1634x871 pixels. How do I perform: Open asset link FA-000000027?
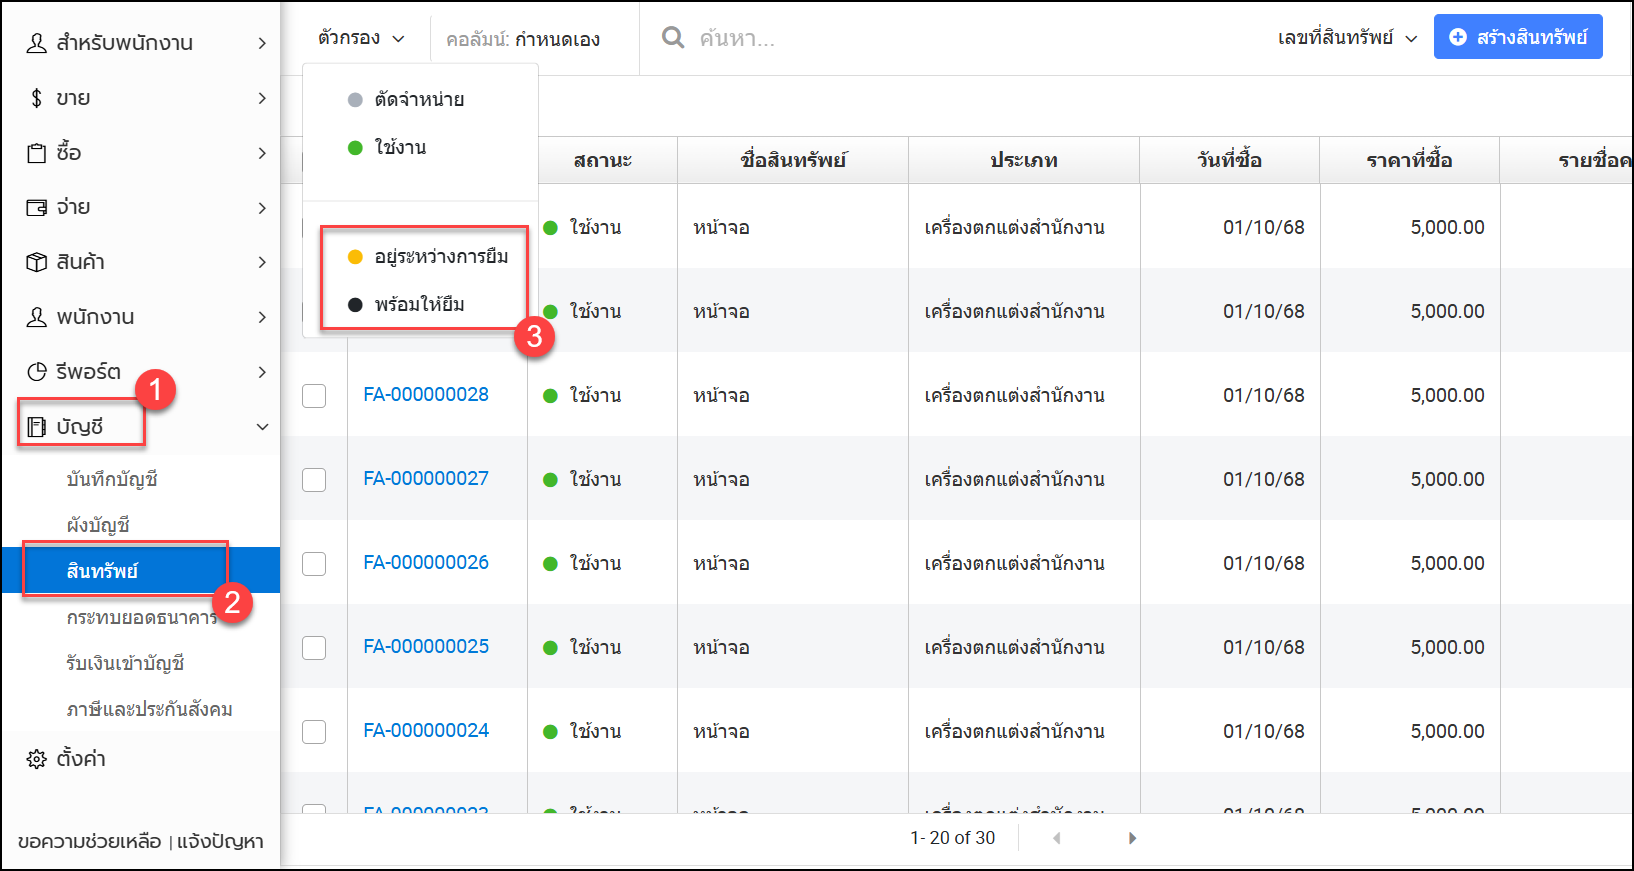426,479
